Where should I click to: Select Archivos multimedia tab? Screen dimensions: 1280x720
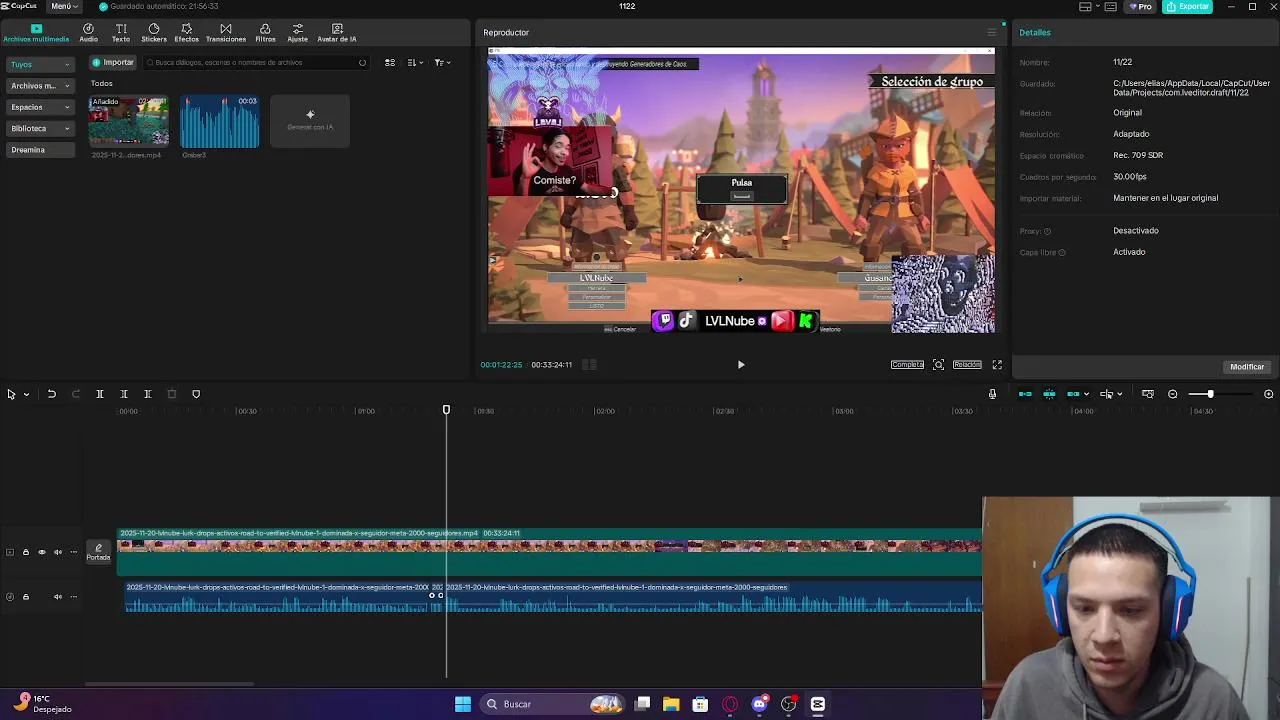pyautogui.click(x=36, y=33)
